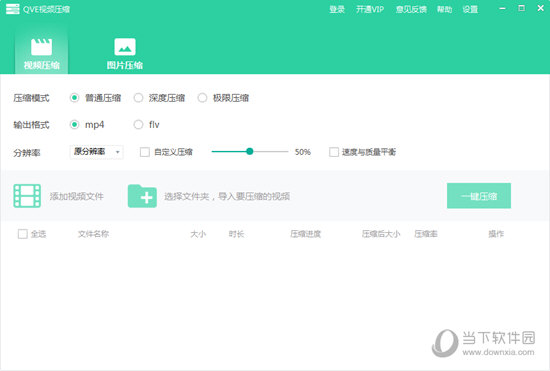
Task: Start the 一键压缩 button
Action: (479, 196)
